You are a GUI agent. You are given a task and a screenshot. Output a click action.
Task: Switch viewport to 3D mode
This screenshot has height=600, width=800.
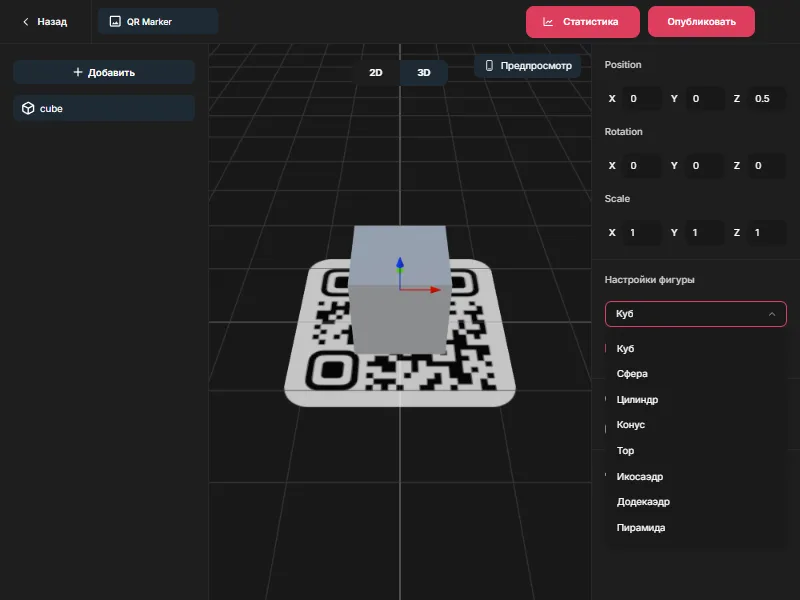423,72
